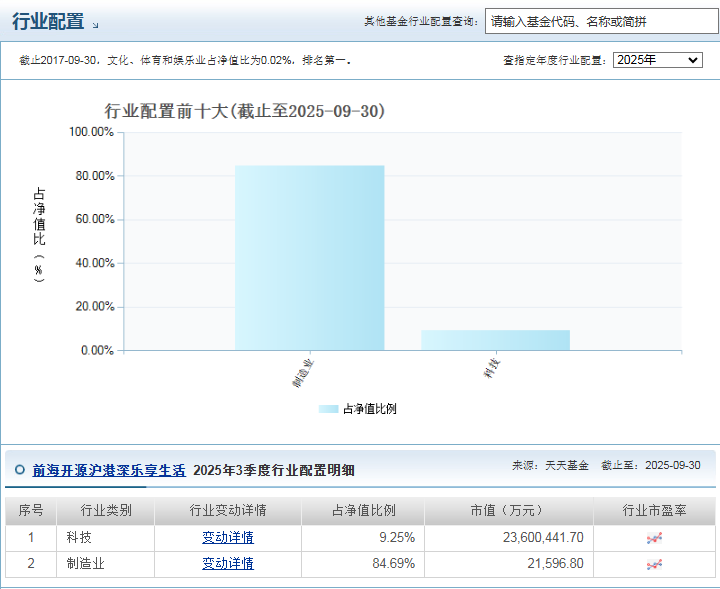This screenshot has width=720, height=589.
Task: Click the 行业变动详情 column header
Action: point(228,510)
